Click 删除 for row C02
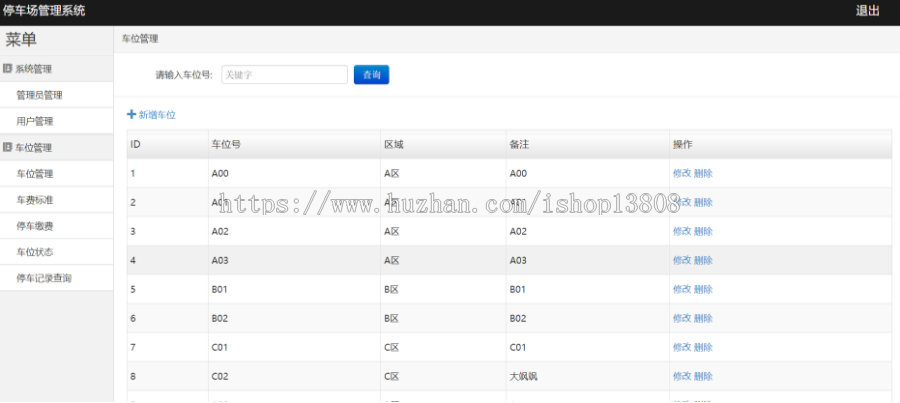900x403 pixels. [703, 376]
